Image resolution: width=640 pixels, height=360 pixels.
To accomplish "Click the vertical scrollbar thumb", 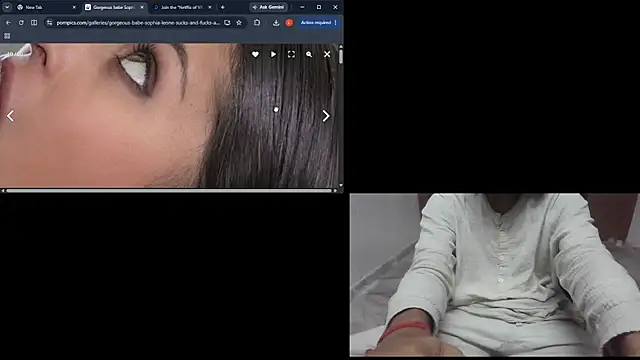I will coord(341,56).
